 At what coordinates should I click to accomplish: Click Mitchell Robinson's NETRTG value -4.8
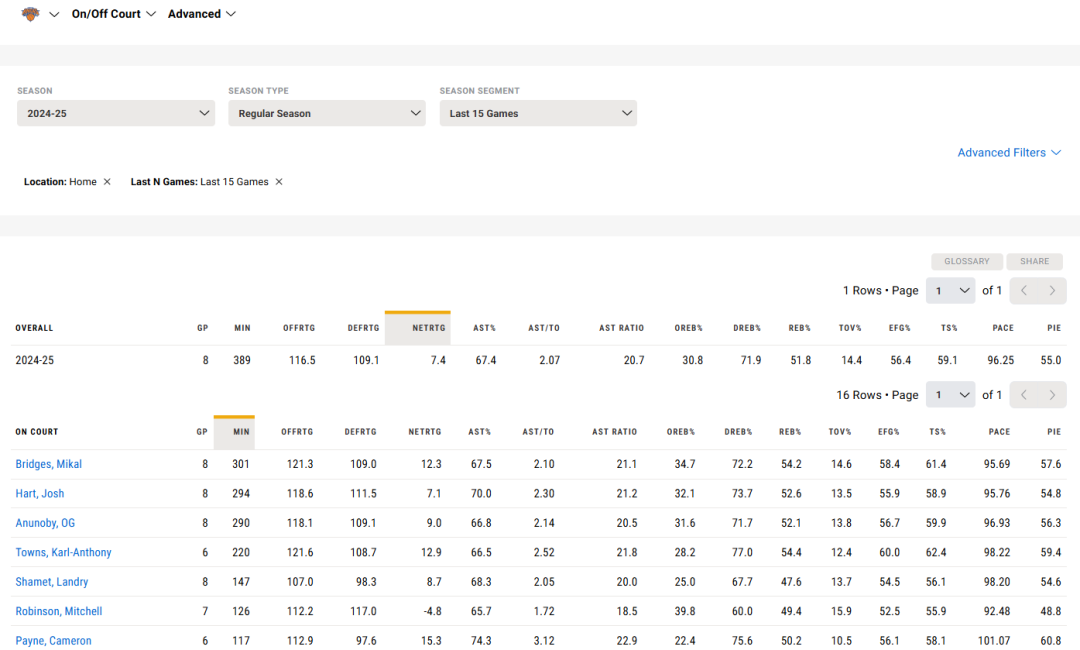click(431, 611)
